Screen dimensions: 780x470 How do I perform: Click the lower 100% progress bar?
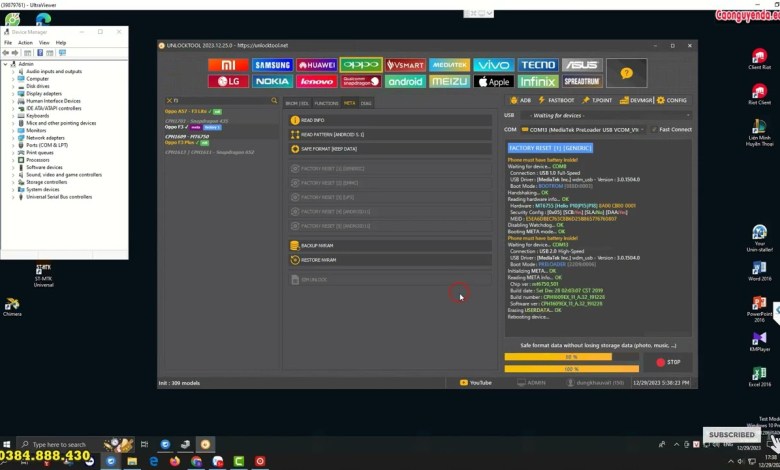[x=572, y=368]
